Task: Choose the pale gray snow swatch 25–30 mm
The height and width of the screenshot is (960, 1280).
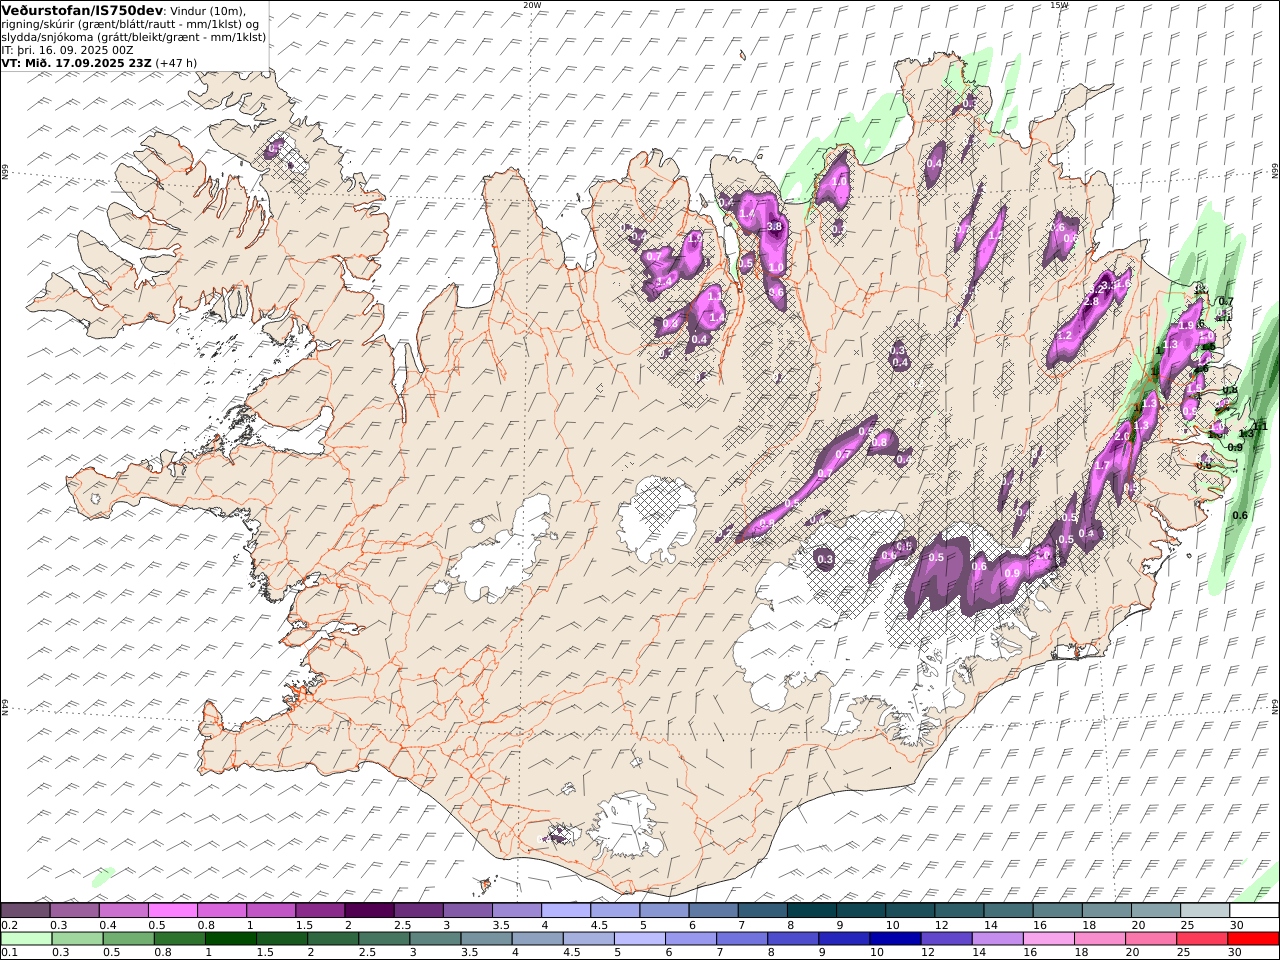Action: [1204, 911]
